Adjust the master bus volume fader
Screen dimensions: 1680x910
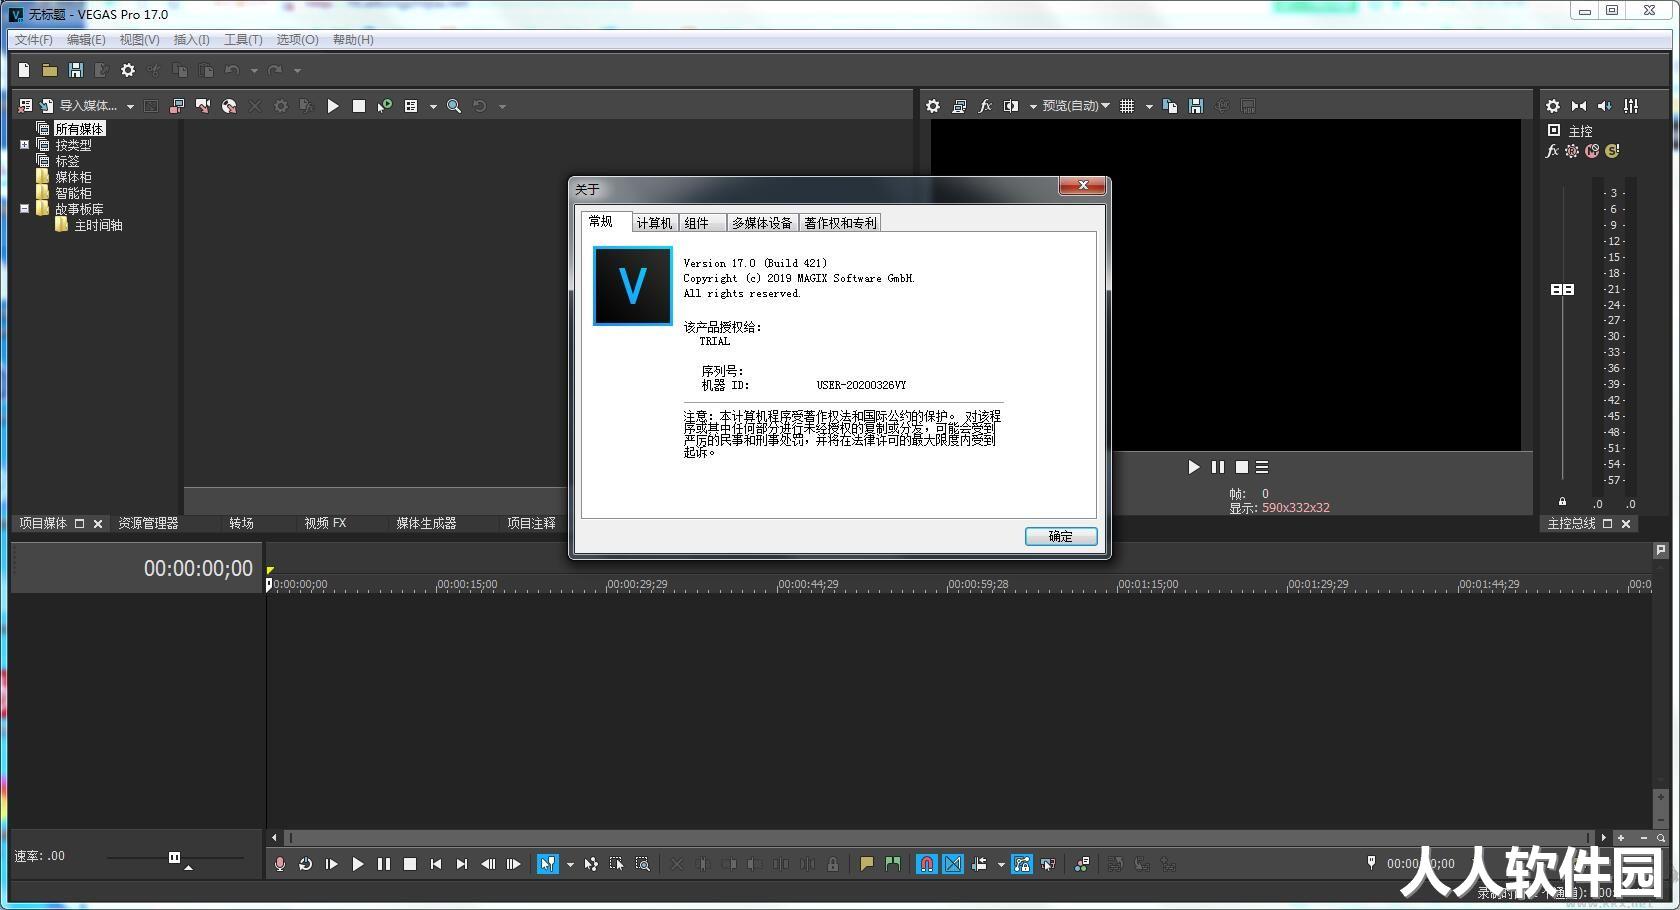(x=1562, y=289)
